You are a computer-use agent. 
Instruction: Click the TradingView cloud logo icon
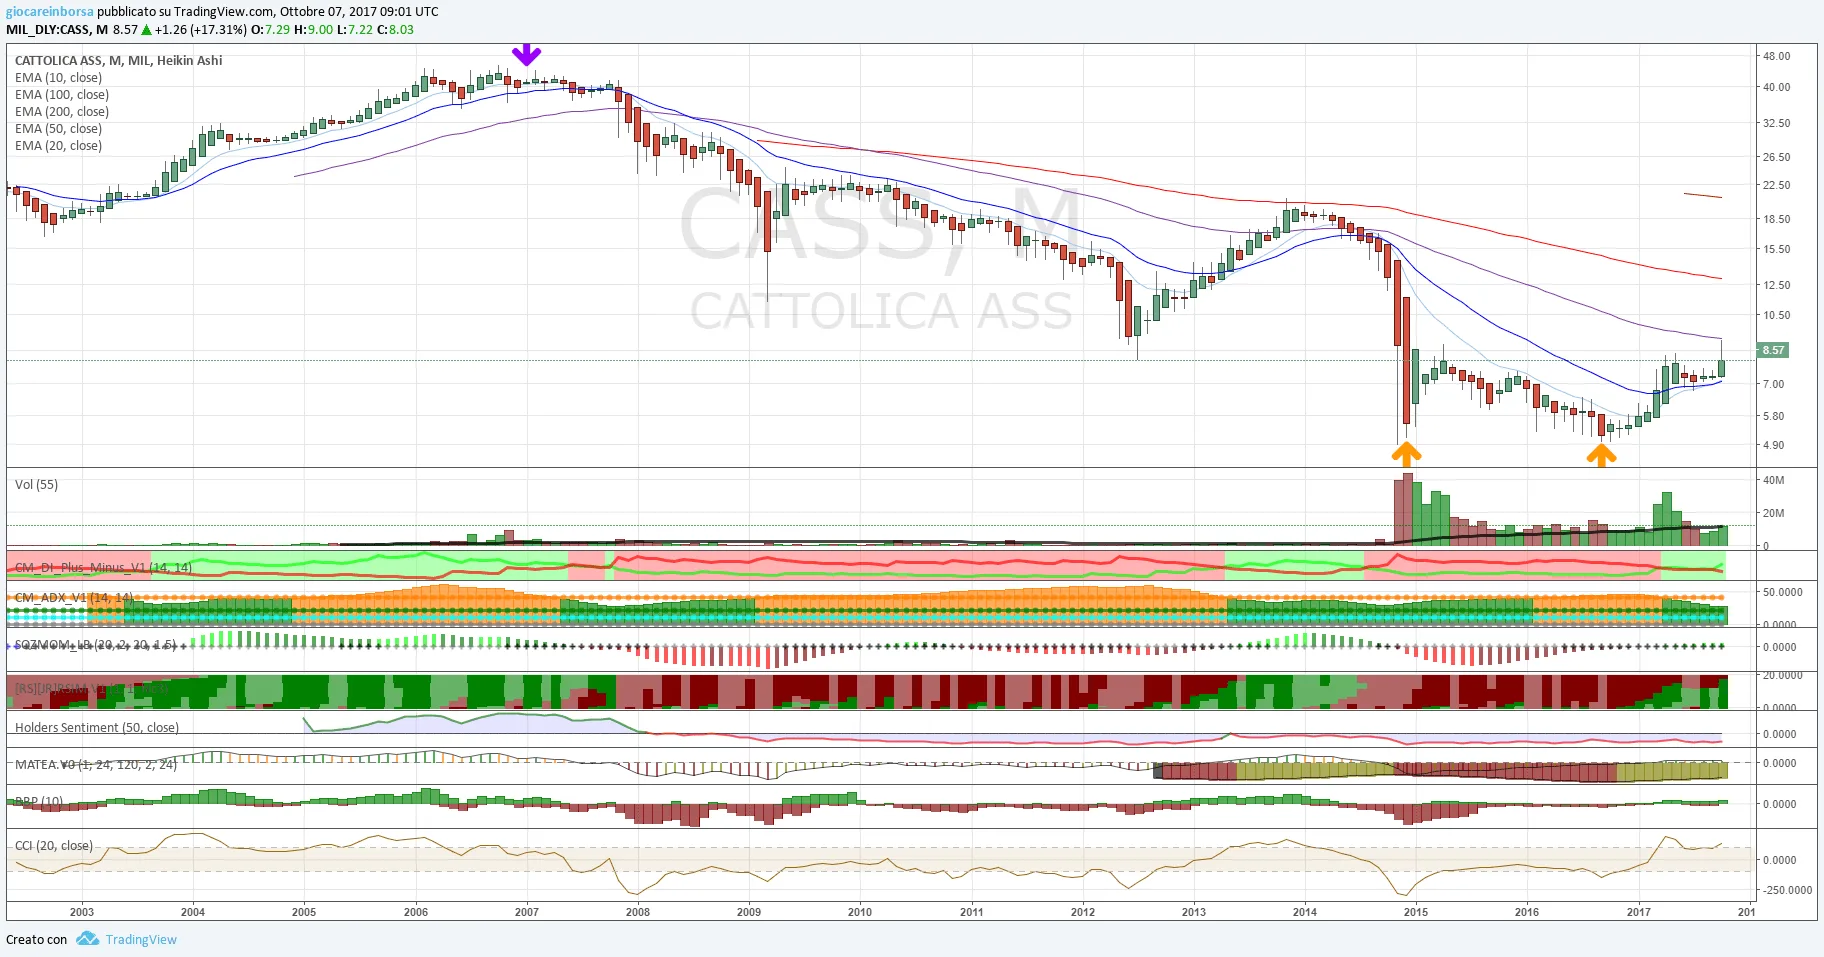(x=88, y=939)
